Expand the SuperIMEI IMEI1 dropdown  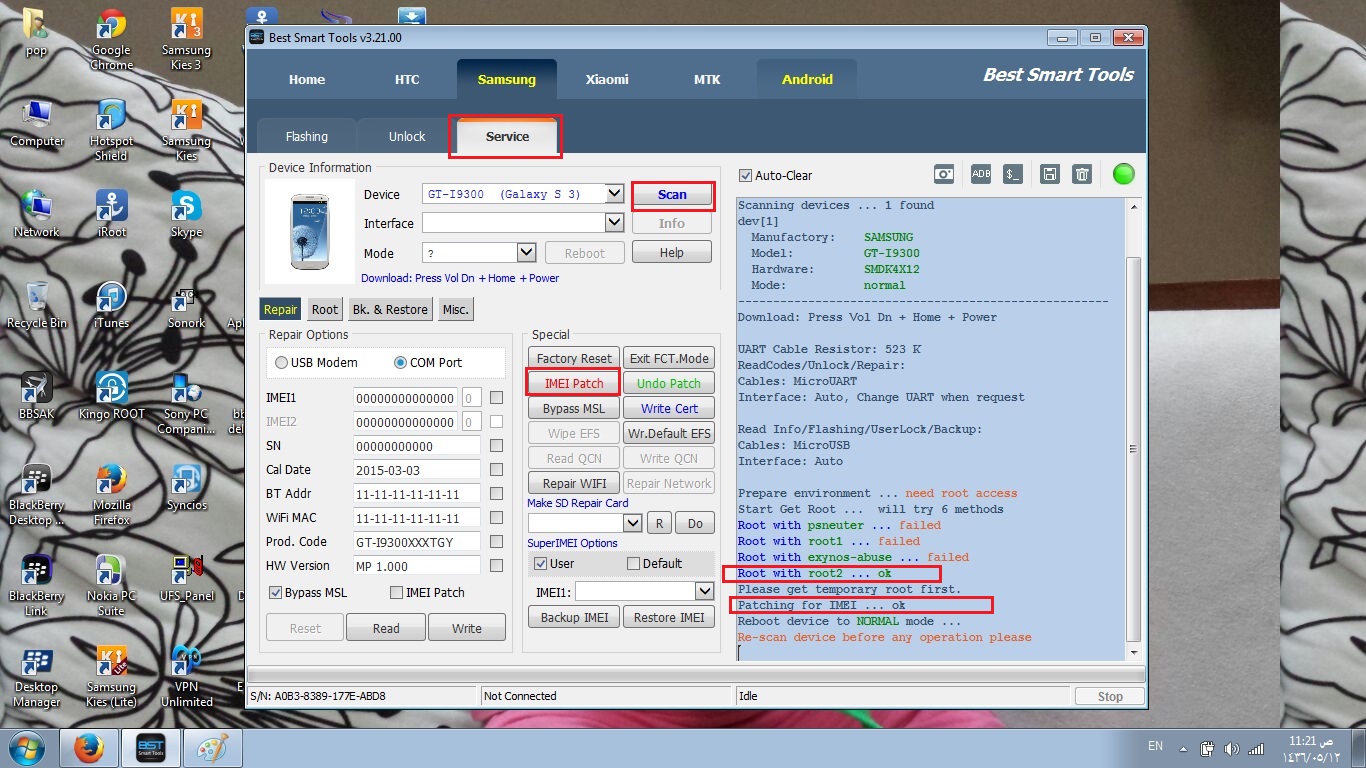(x=703, y=591)
